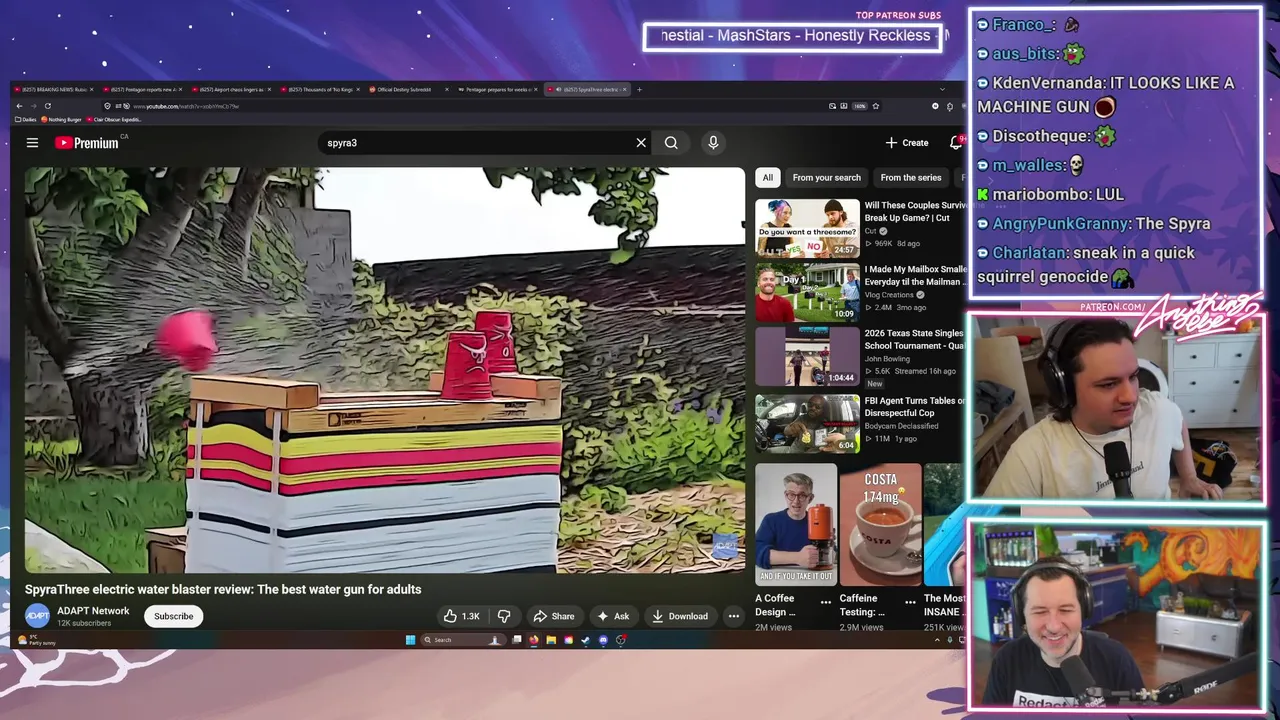Open 2026 Texas State Singles thumbnail
Viewport: 1280px width, 720px height.
point(807,356)
